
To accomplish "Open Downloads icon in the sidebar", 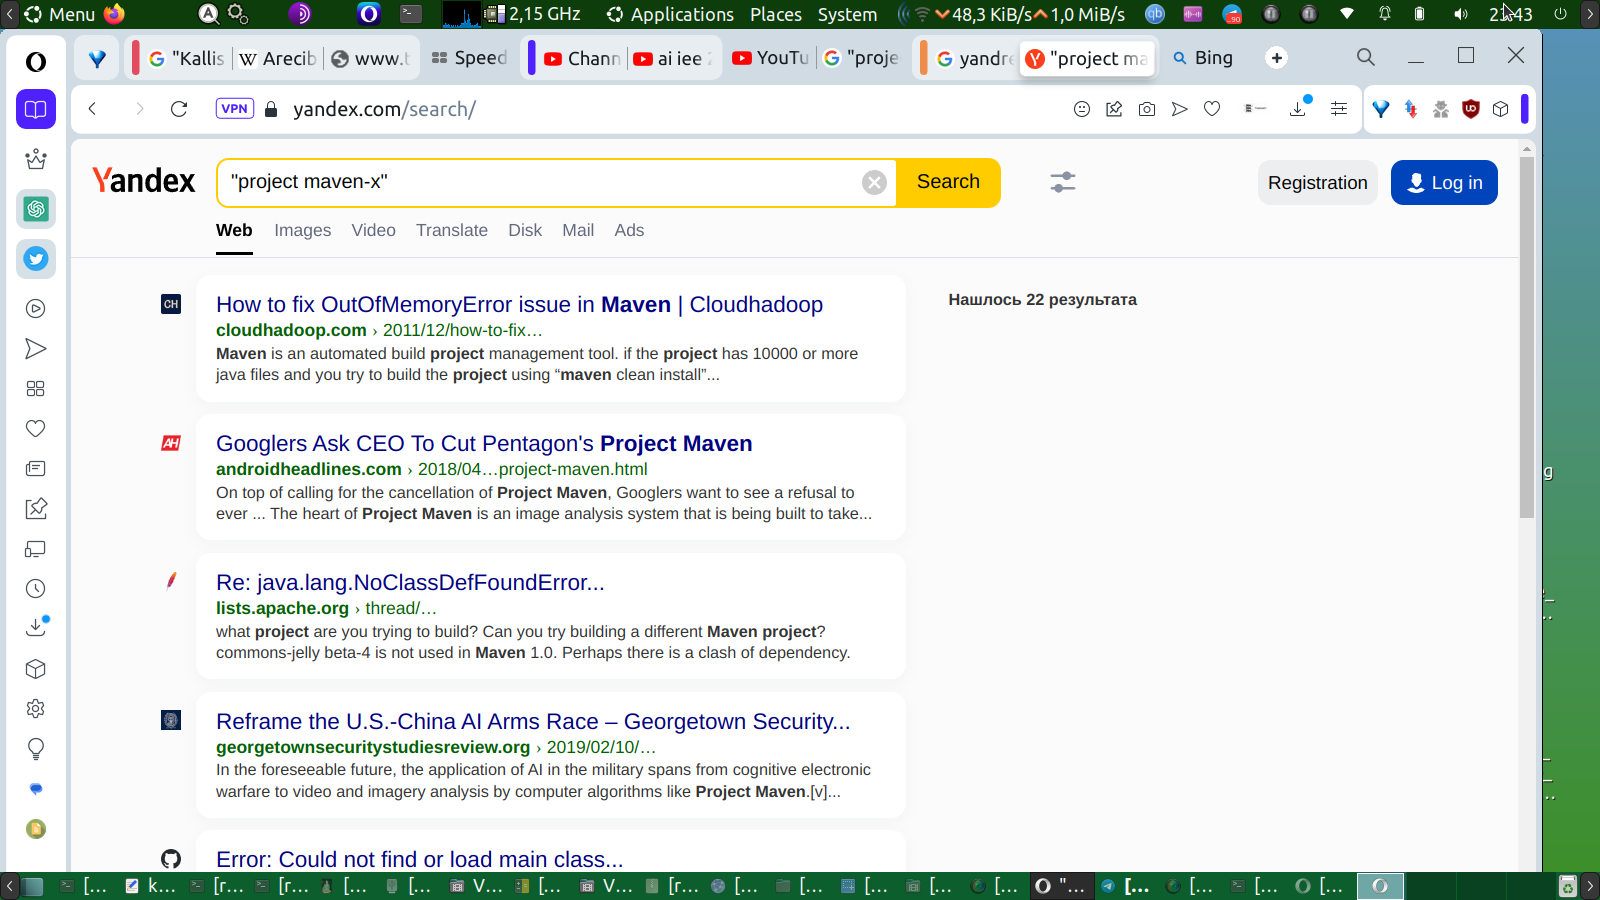I will [36, 627].
